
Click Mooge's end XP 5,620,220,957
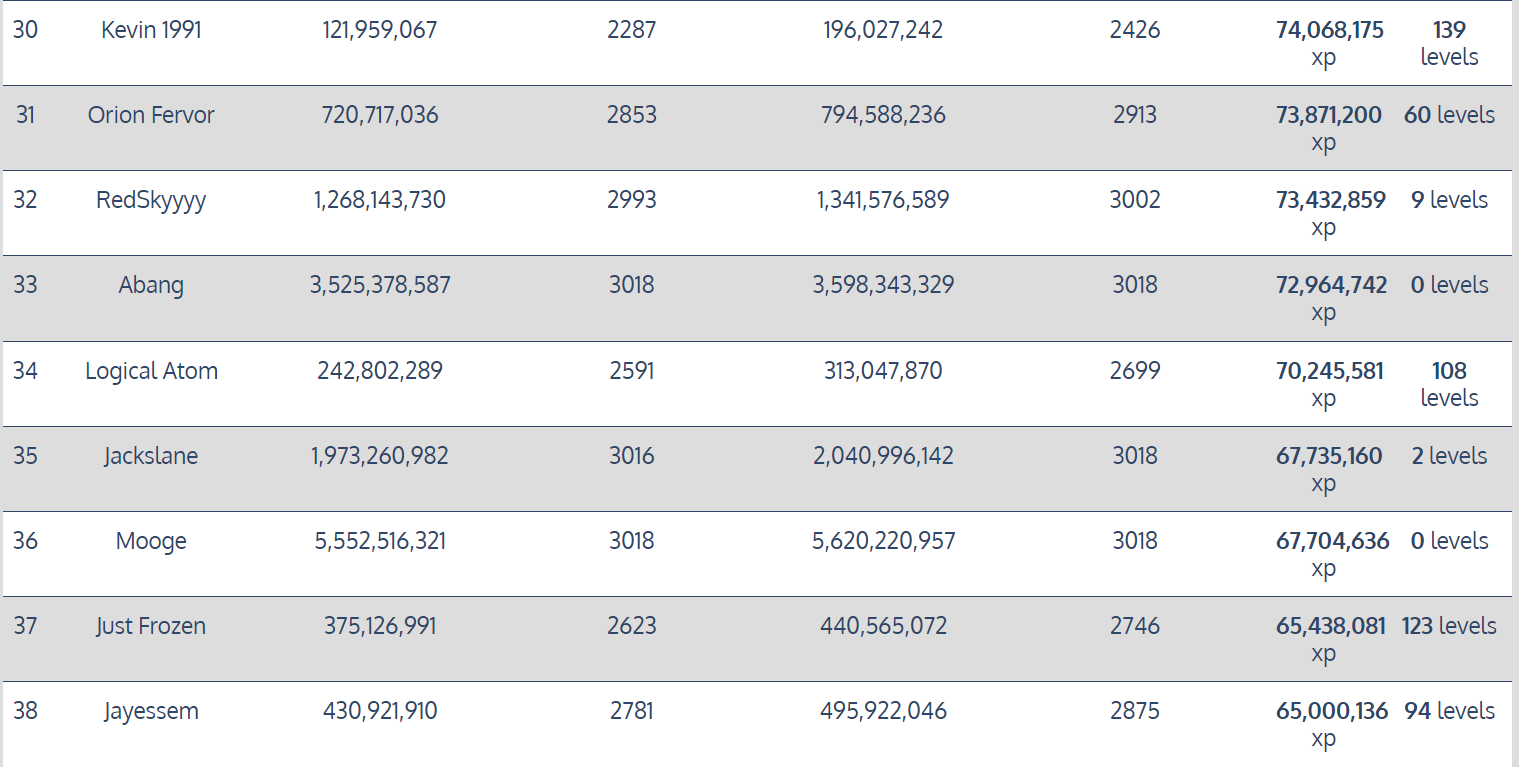point(883,541)
